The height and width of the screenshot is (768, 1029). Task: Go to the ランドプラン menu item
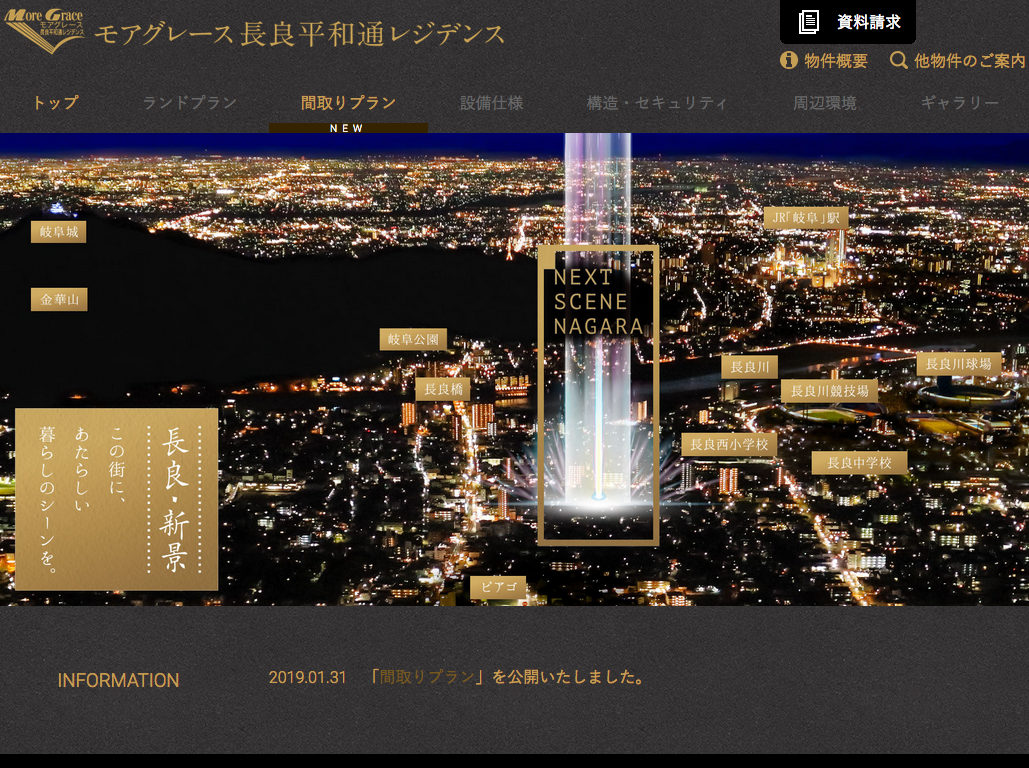(190, 103)
